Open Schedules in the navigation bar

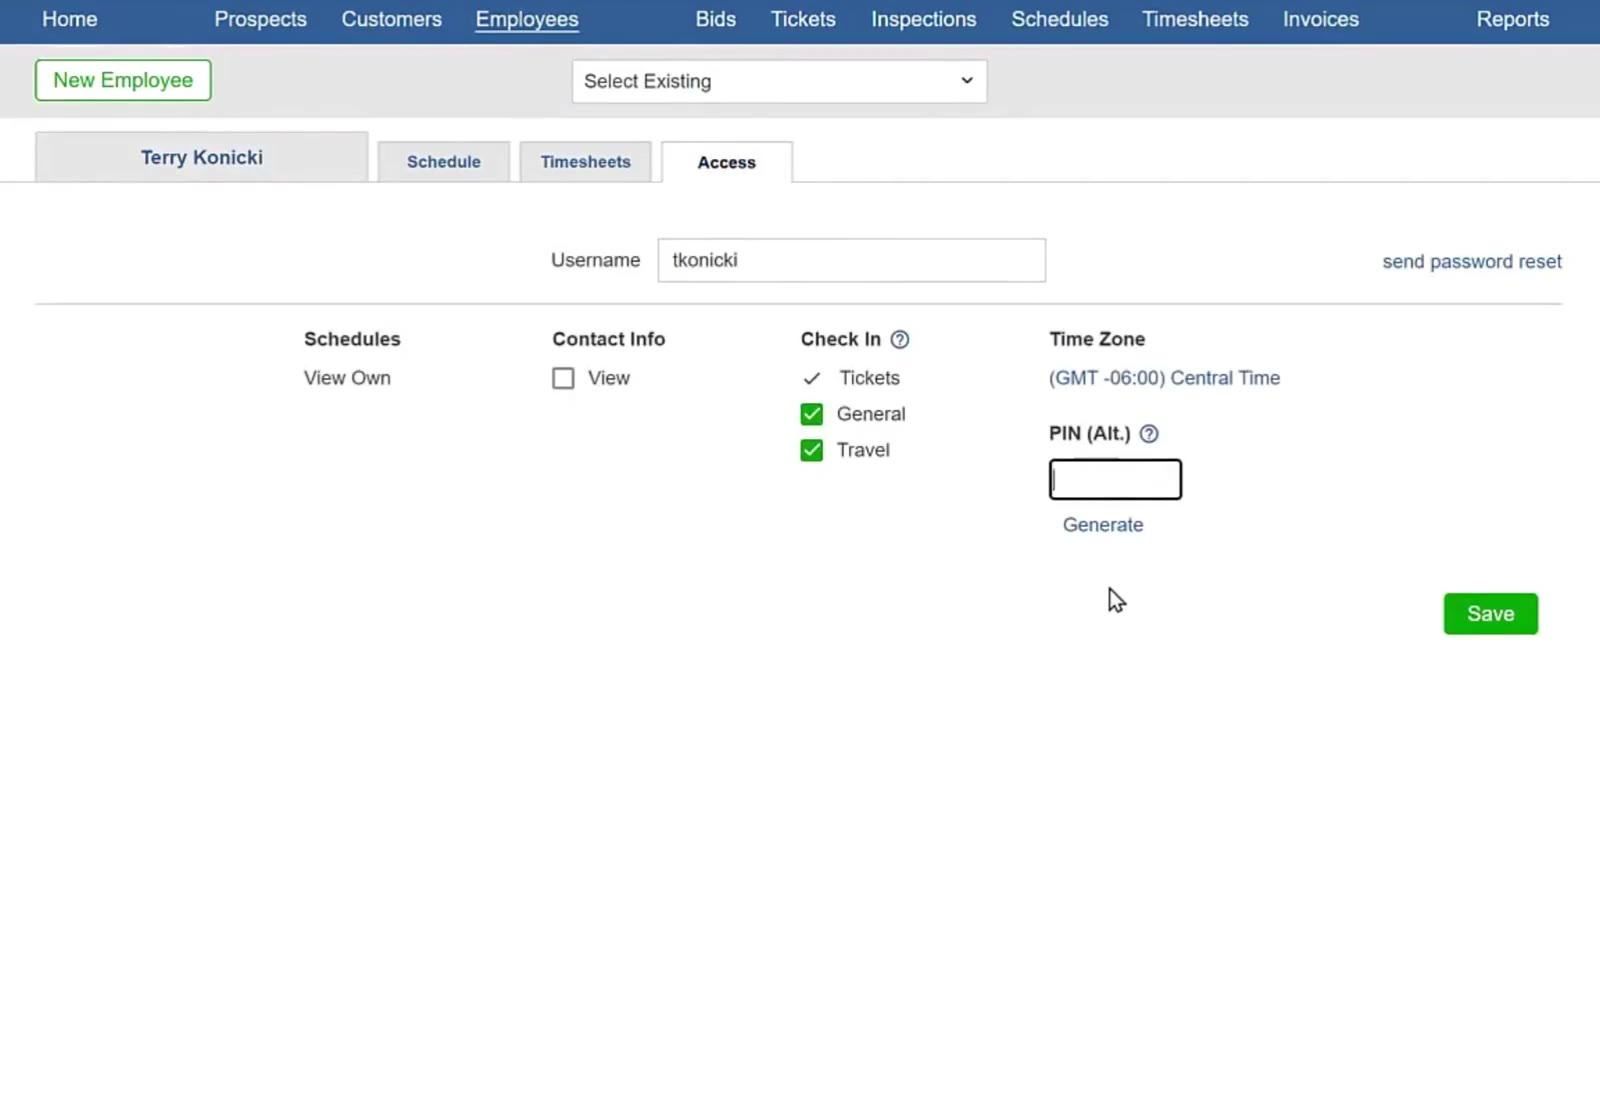1060,19
